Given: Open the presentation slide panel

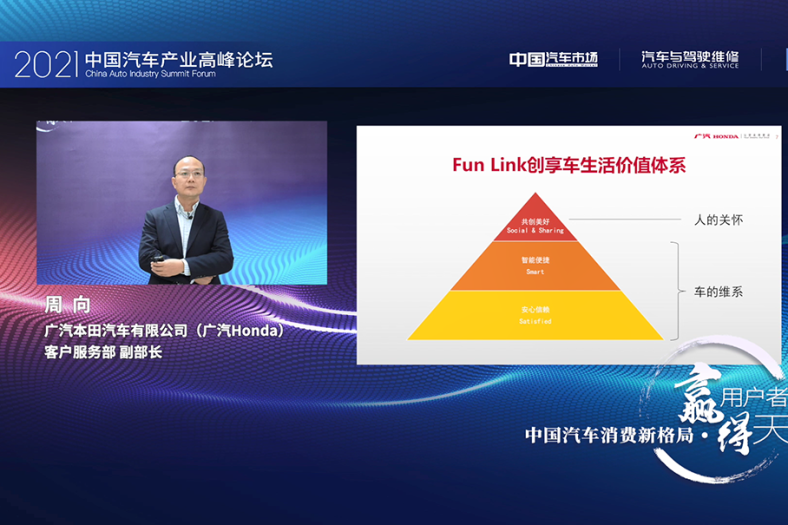Looking at the screenshot, I should [x=569, y=245].
